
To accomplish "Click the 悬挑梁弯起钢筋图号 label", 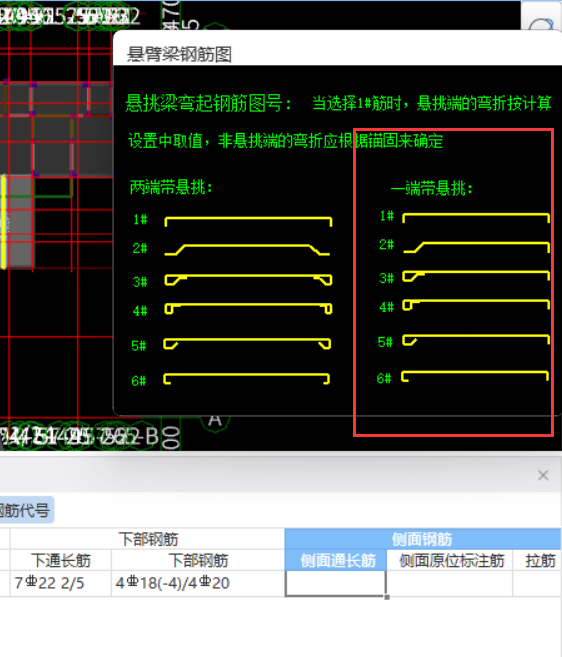I will (208, 103).
